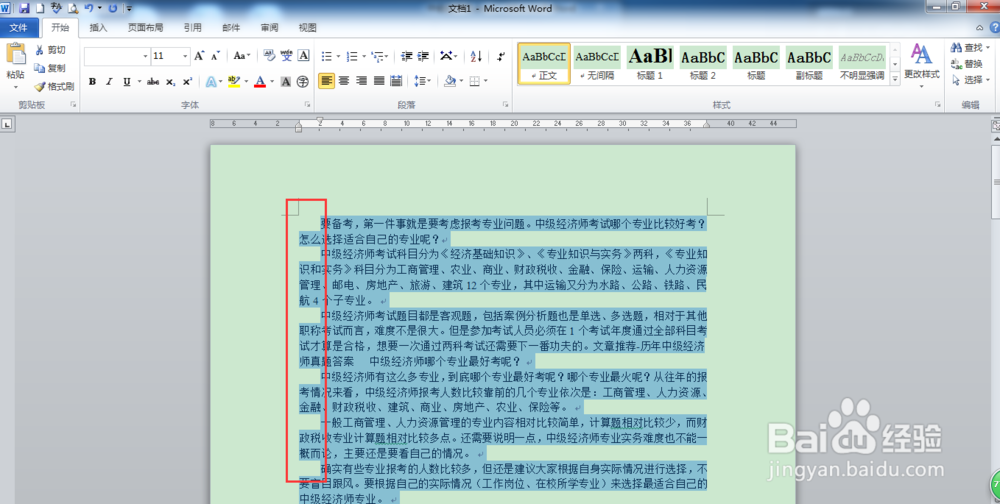Open Change Case Aa dropdown
Image resolution: width=1000 pixels, height=504 pixels.
pyautogui.click(x=242, y=56)
